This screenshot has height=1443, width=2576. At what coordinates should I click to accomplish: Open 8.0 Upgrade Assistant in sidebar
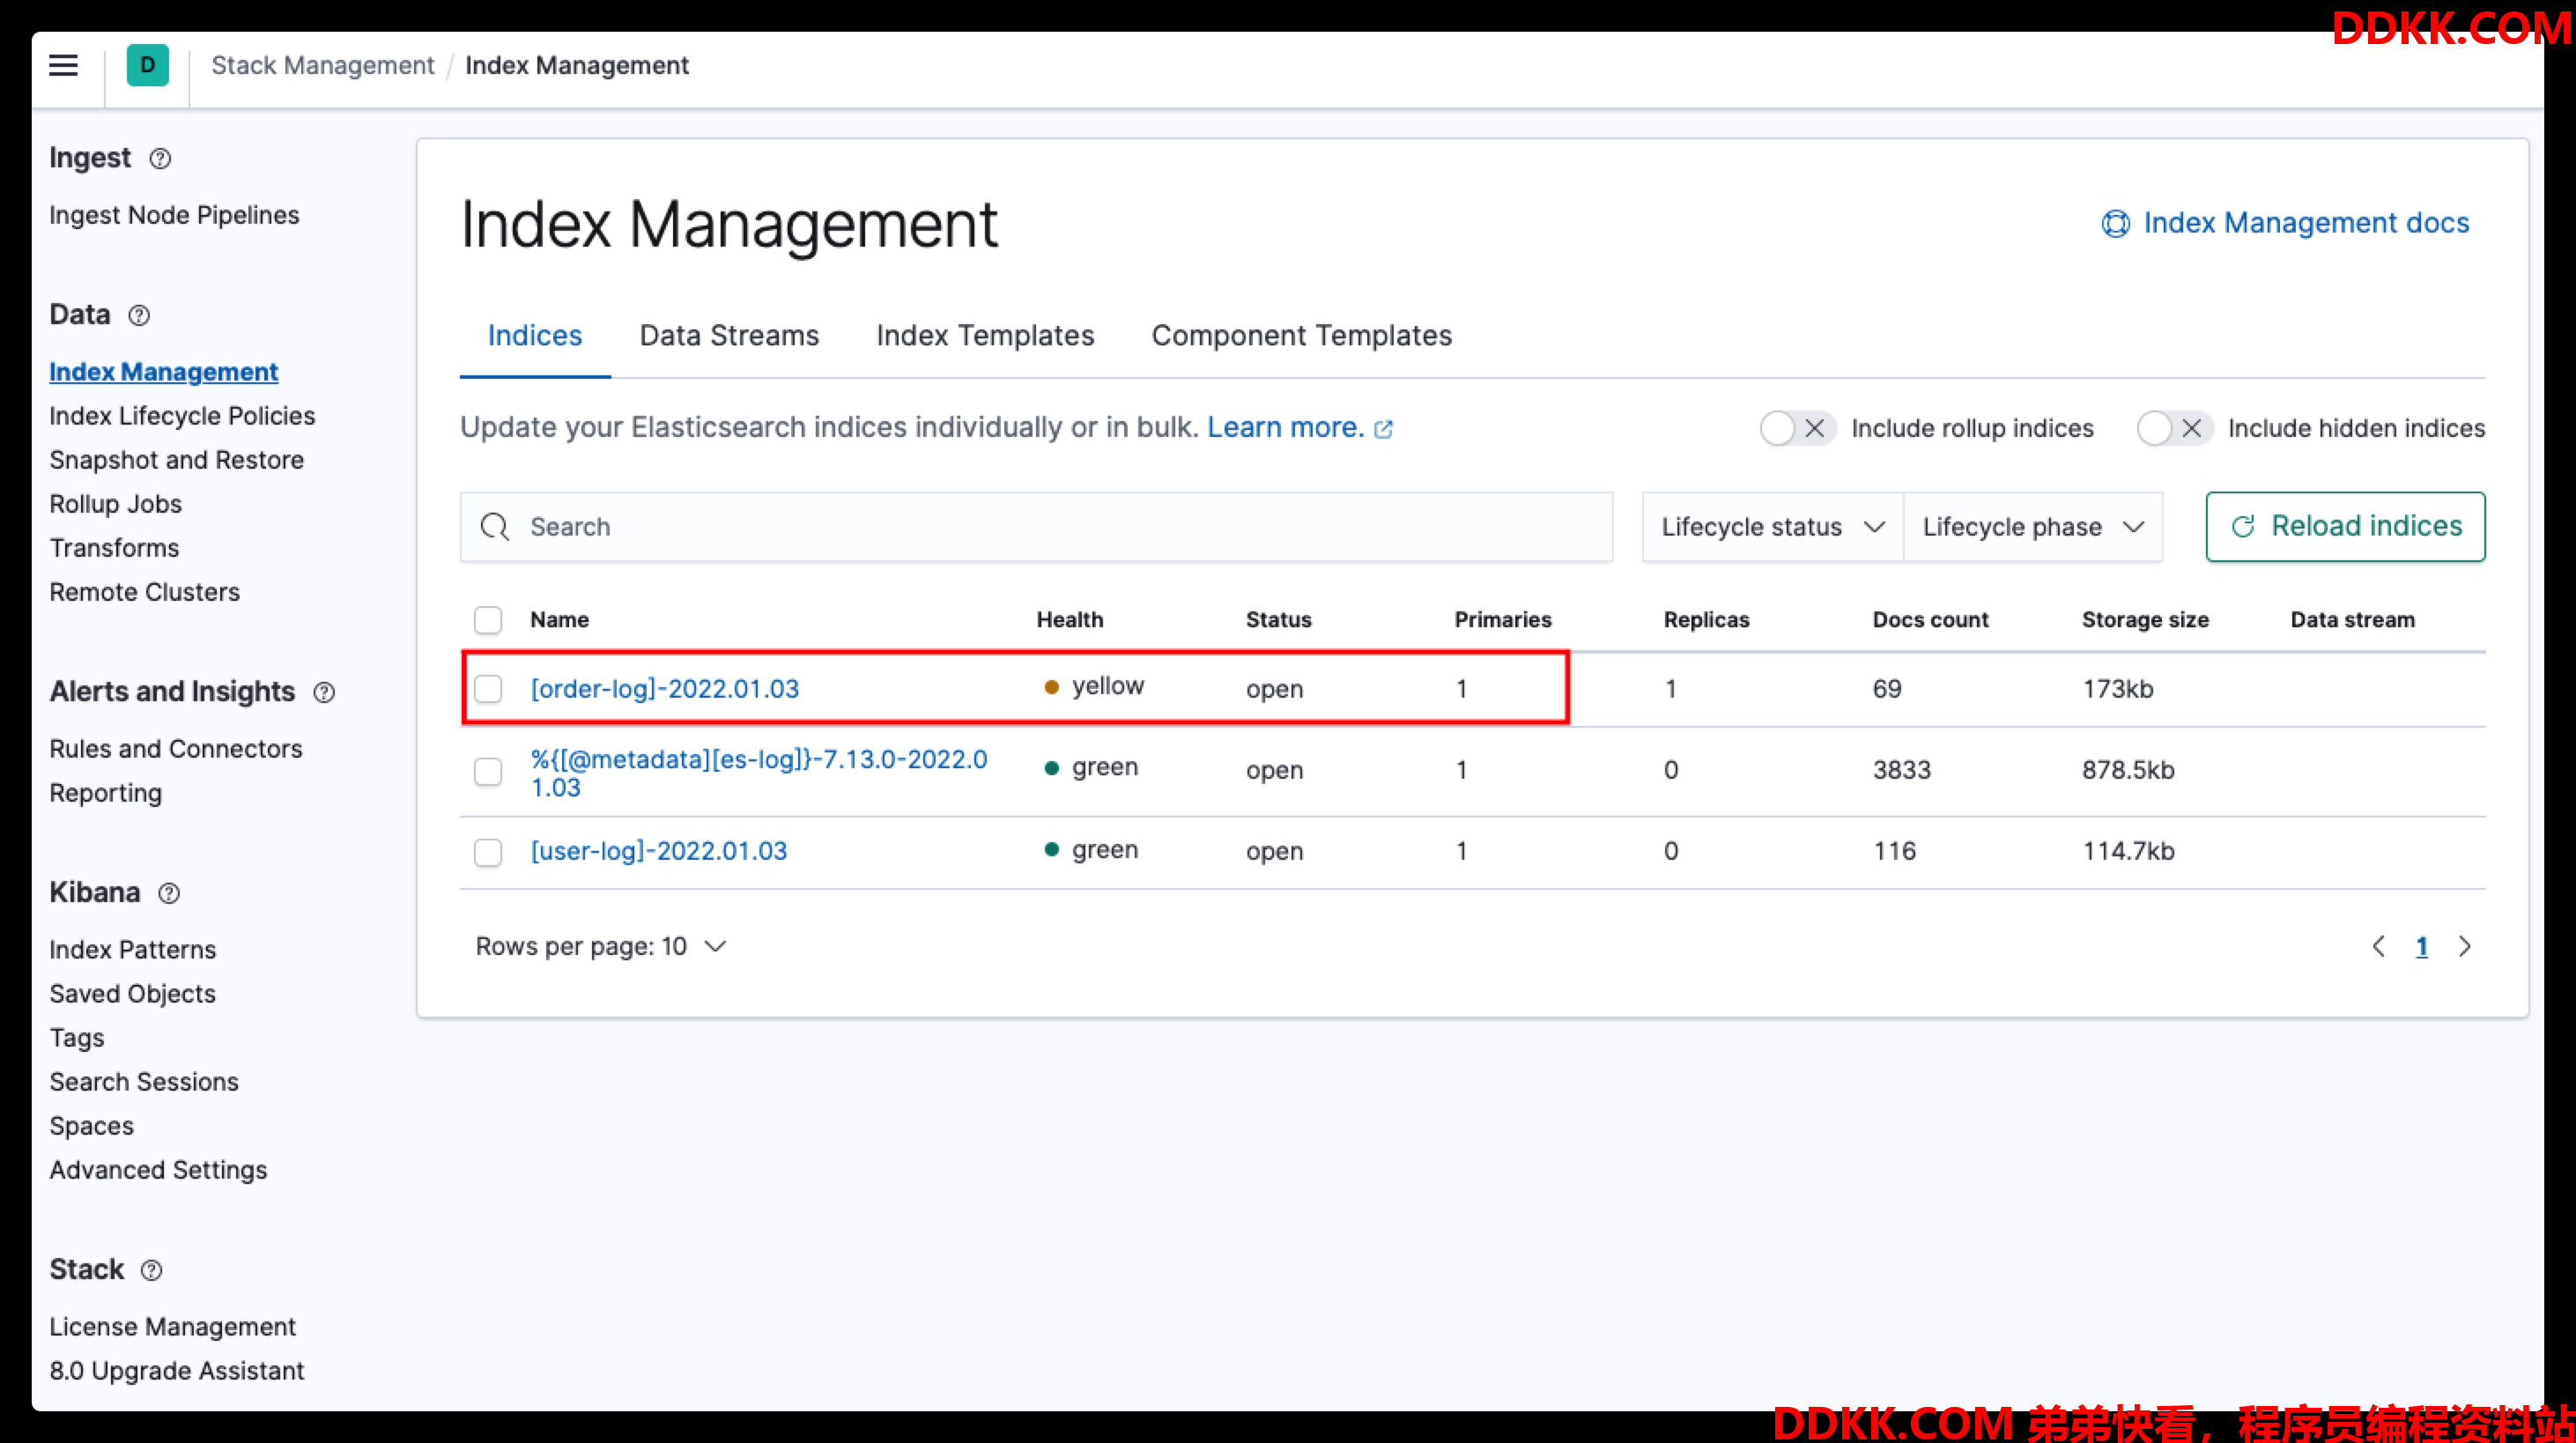point(177,1372)
